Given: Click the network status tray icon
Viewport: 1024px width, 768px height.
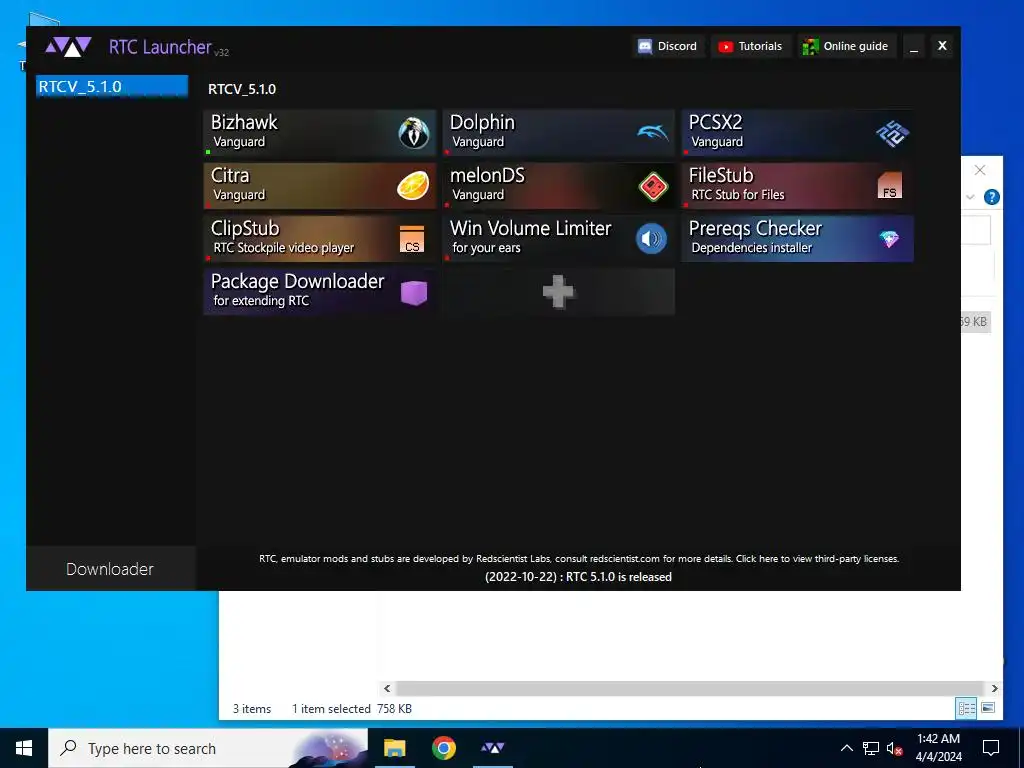Looking at the screenshot, I should pos(871,748).
